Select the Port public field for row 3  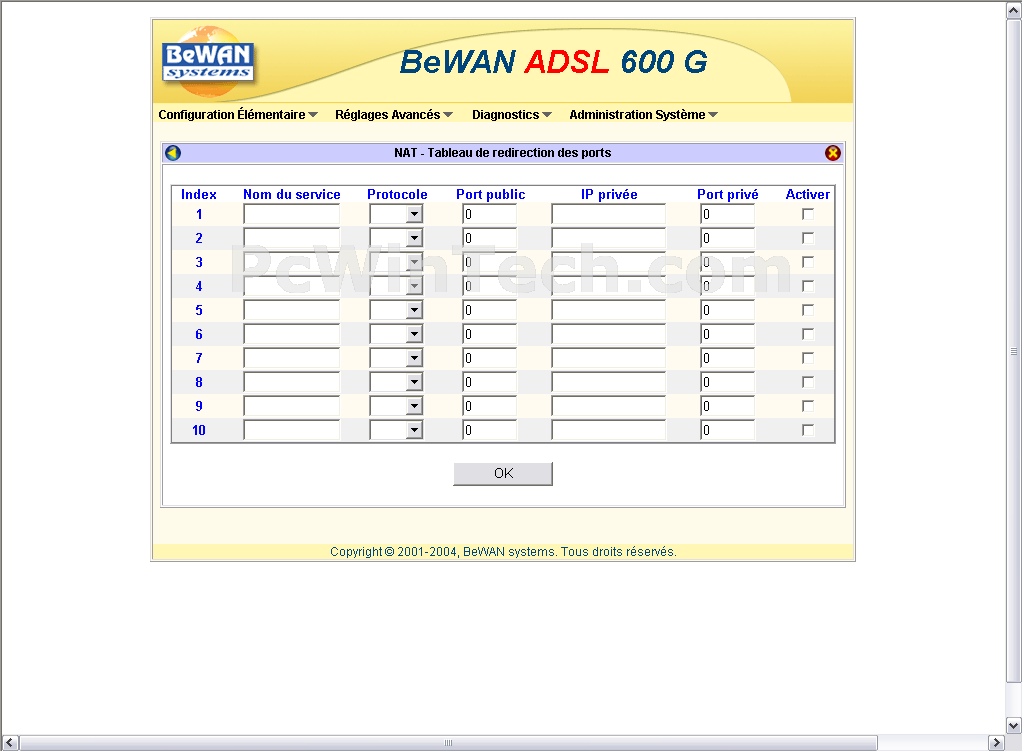click(489, 262)
